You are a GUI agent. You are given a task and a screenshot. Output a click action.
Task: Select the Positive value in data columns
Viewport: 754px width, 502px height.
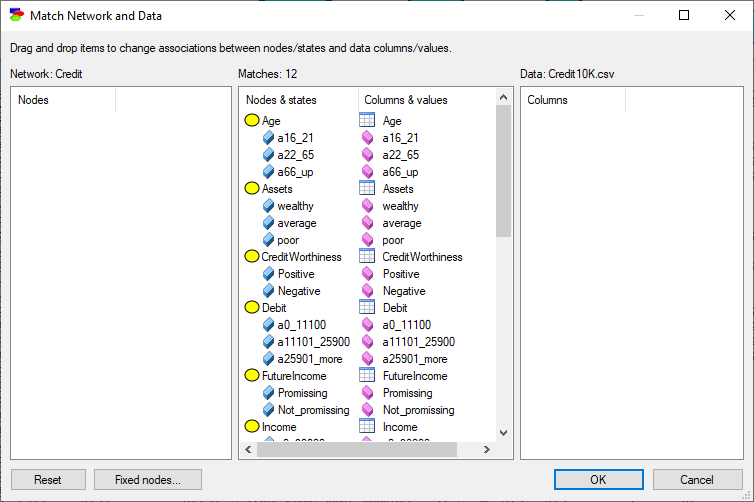[401, 274]
